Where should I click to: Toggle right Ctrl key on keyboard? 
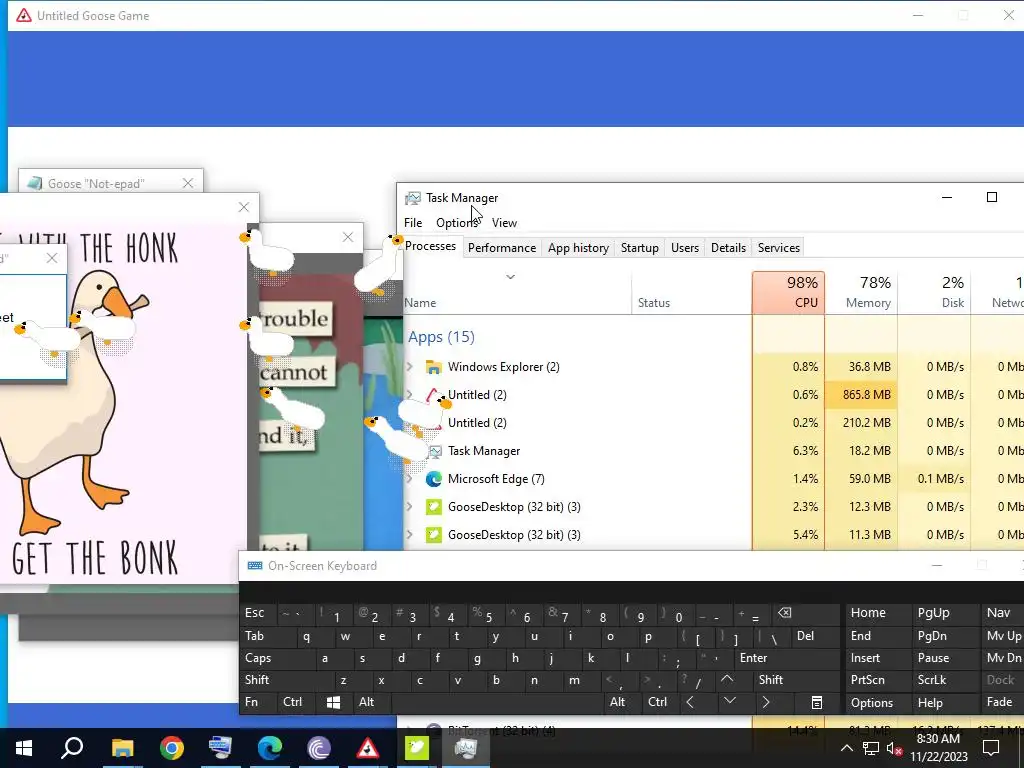(658, 702)
